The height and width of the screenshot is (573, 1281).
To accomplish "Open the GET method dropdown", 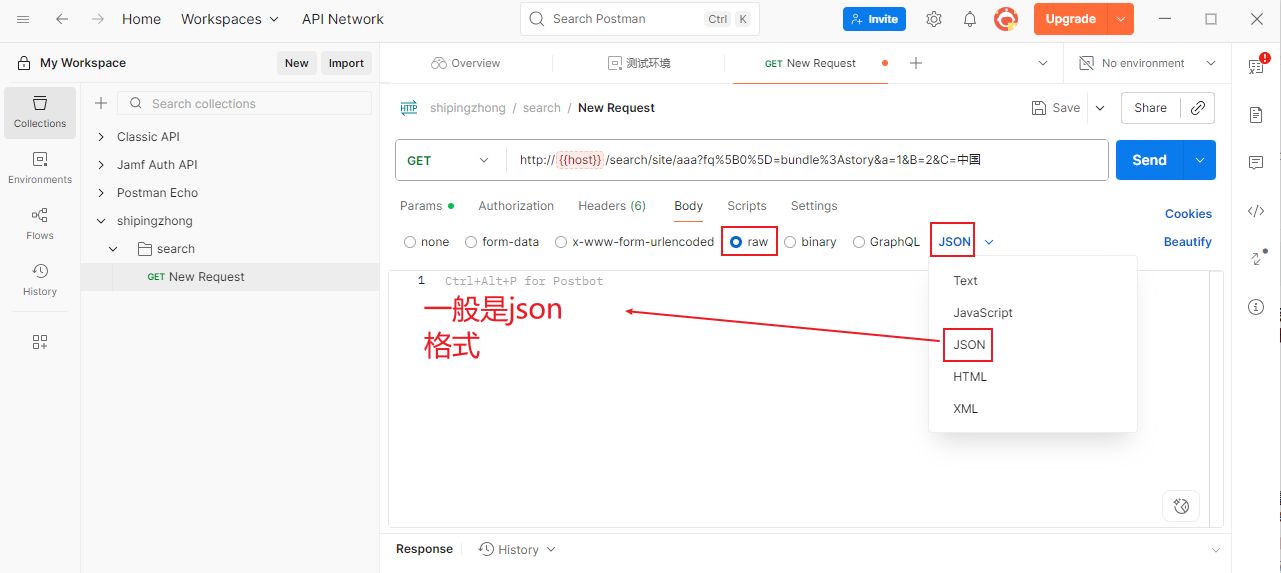I will point(450,160).
